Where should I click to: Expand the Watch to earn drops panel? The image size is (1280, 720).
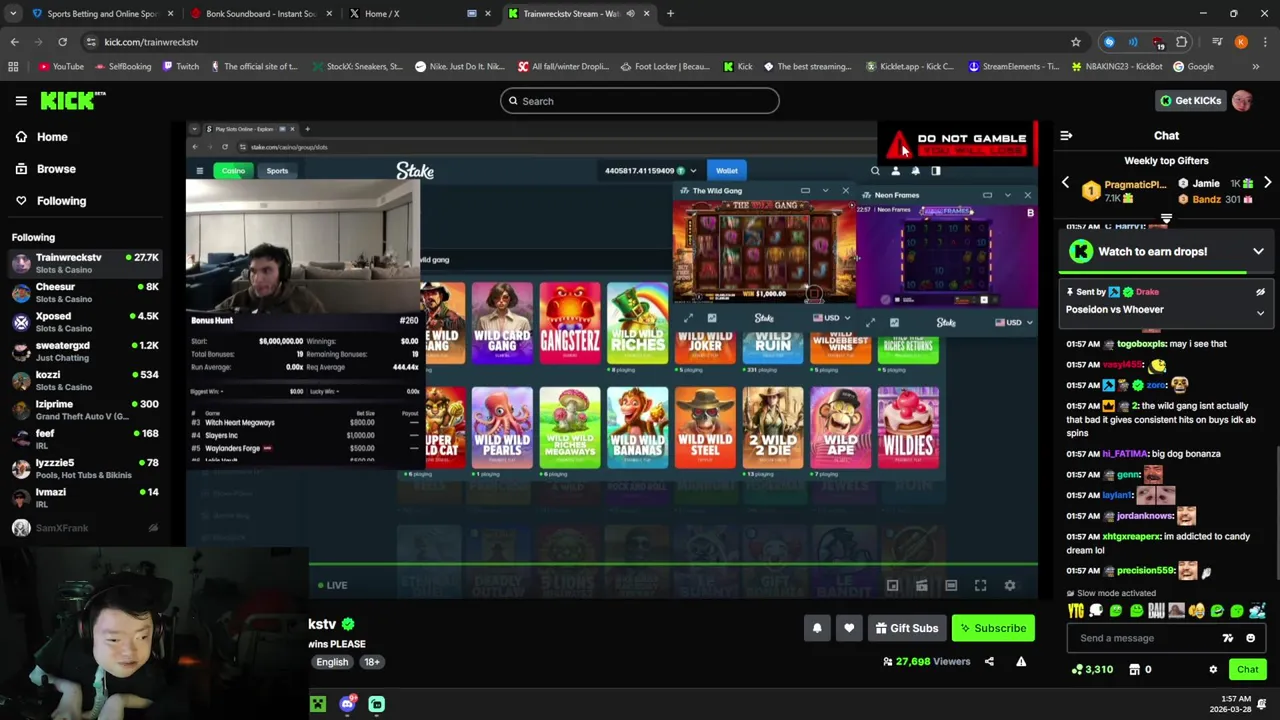click(x=1258, y=251)
